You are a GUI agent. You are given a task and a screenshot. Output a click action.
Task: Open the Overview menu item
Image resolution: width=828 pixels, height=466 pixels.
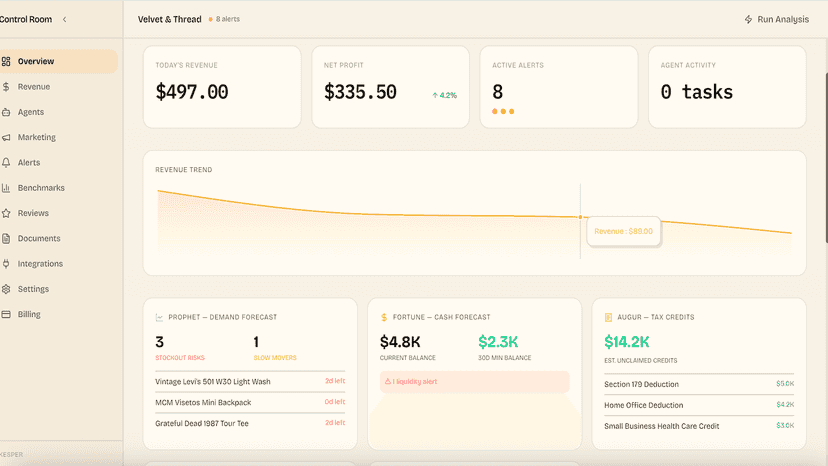[x=59, y=61]
